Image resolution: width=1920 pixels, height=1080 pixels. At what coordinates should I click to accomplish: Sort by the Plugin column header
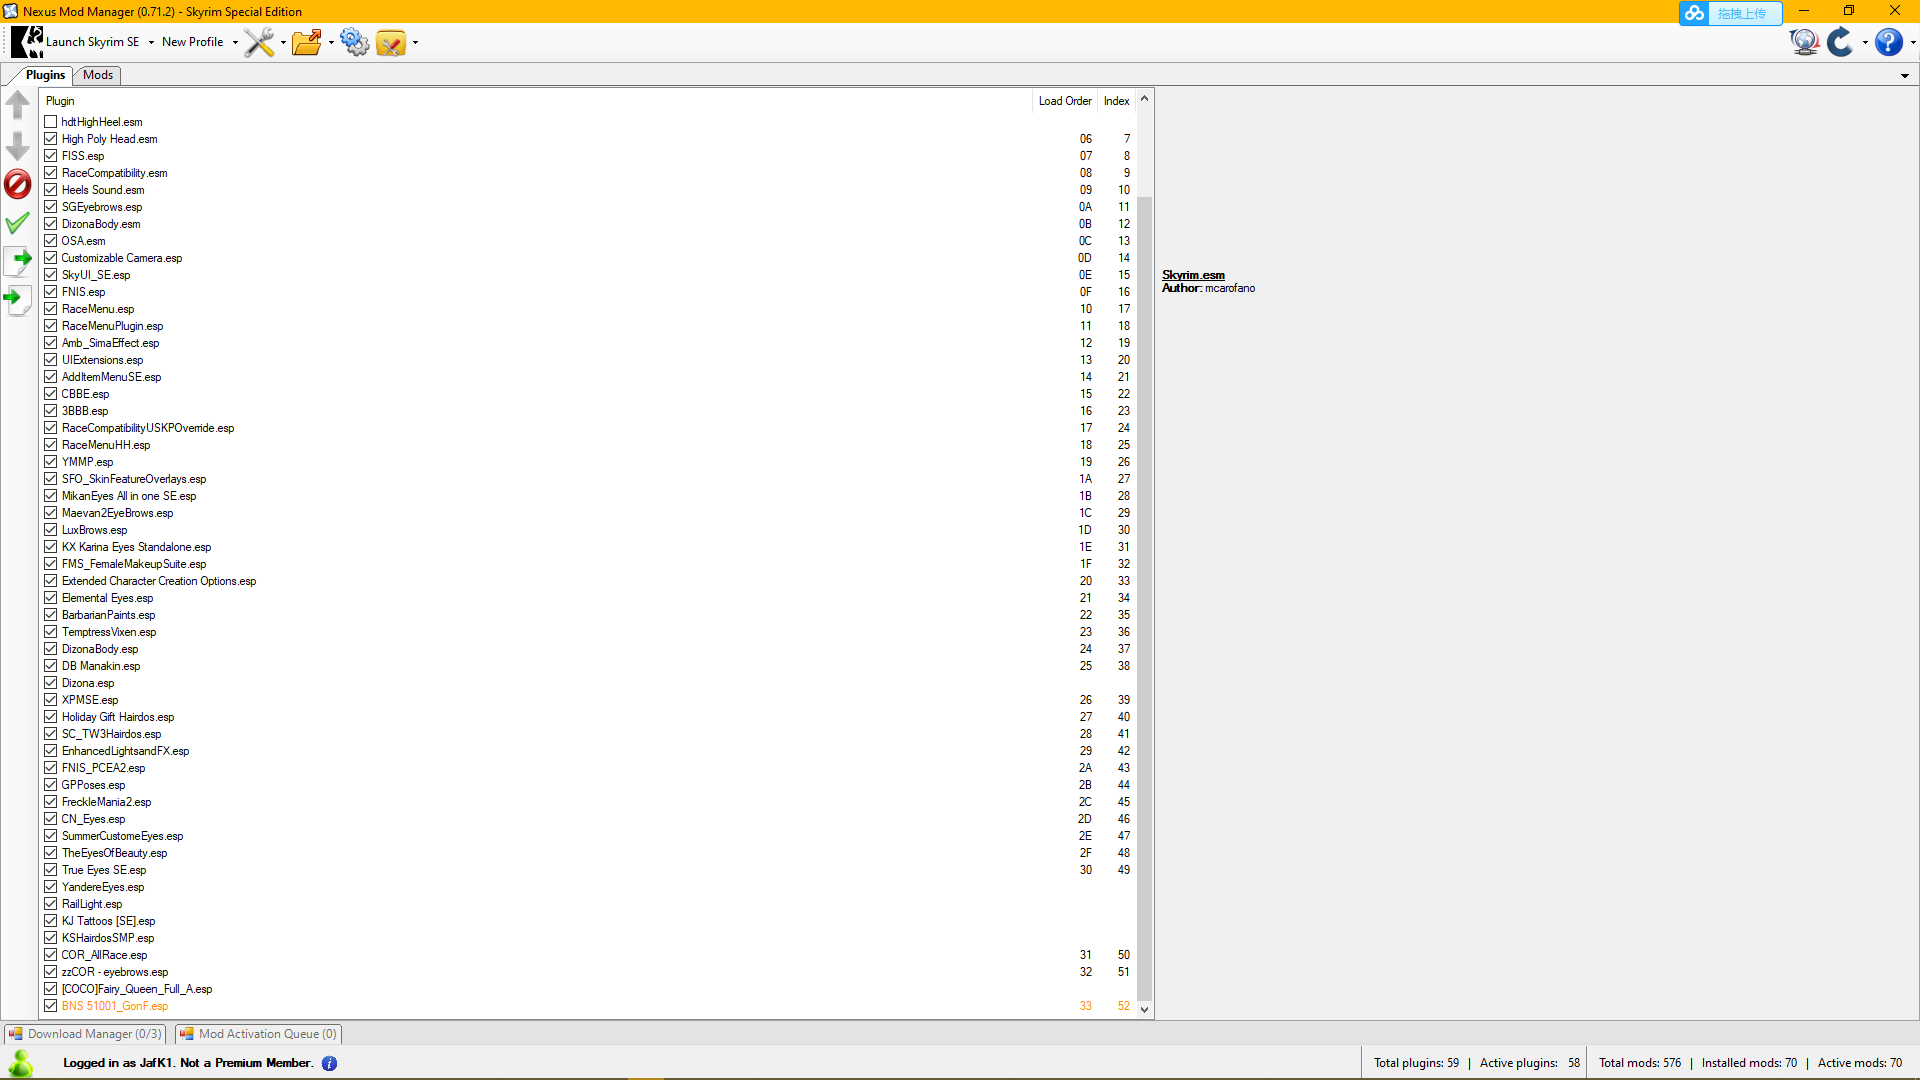pos(536,101)
